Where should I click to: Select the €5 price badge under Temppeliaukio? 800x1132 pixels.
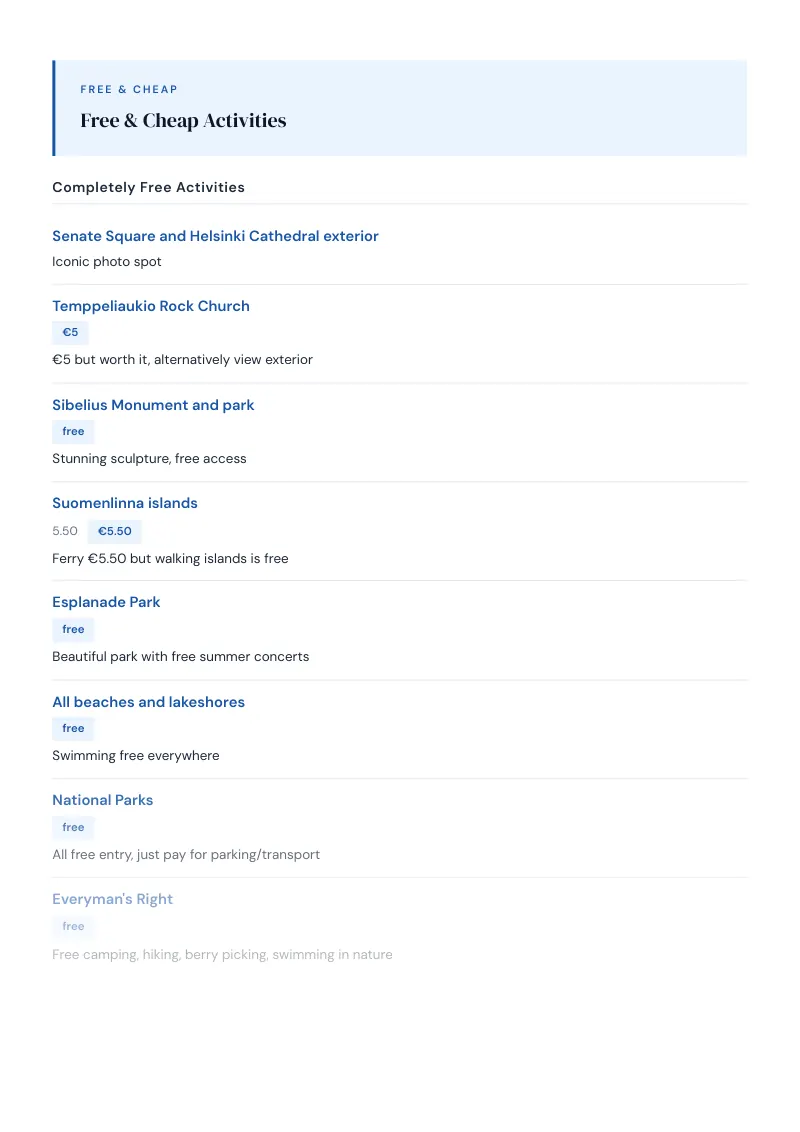[70, 333]
